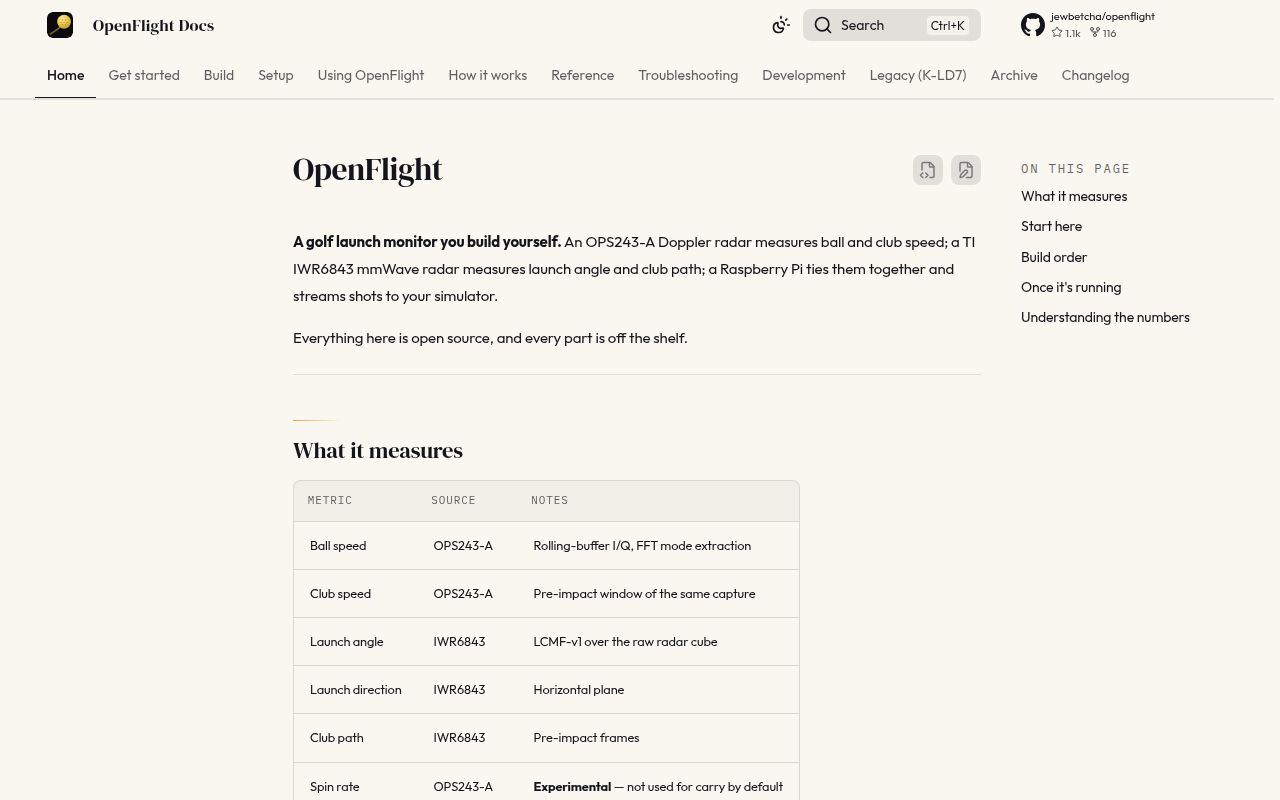
Task: Click the What it measures heading
Action: pos(378,450)
